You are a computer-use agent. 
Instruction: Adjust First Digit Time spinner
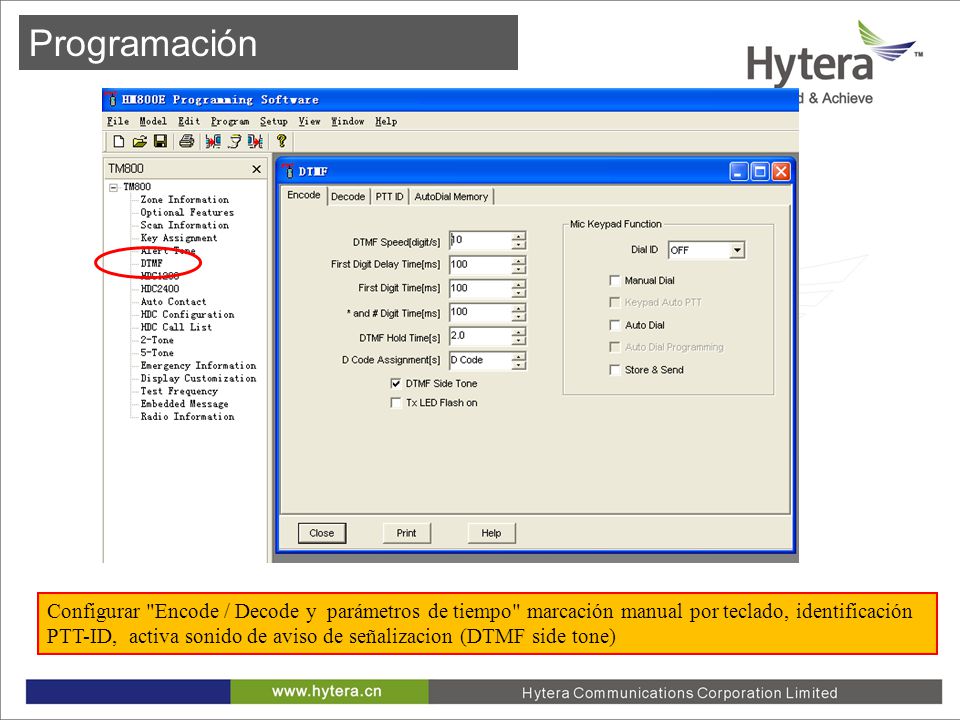[x=519, y=289]
